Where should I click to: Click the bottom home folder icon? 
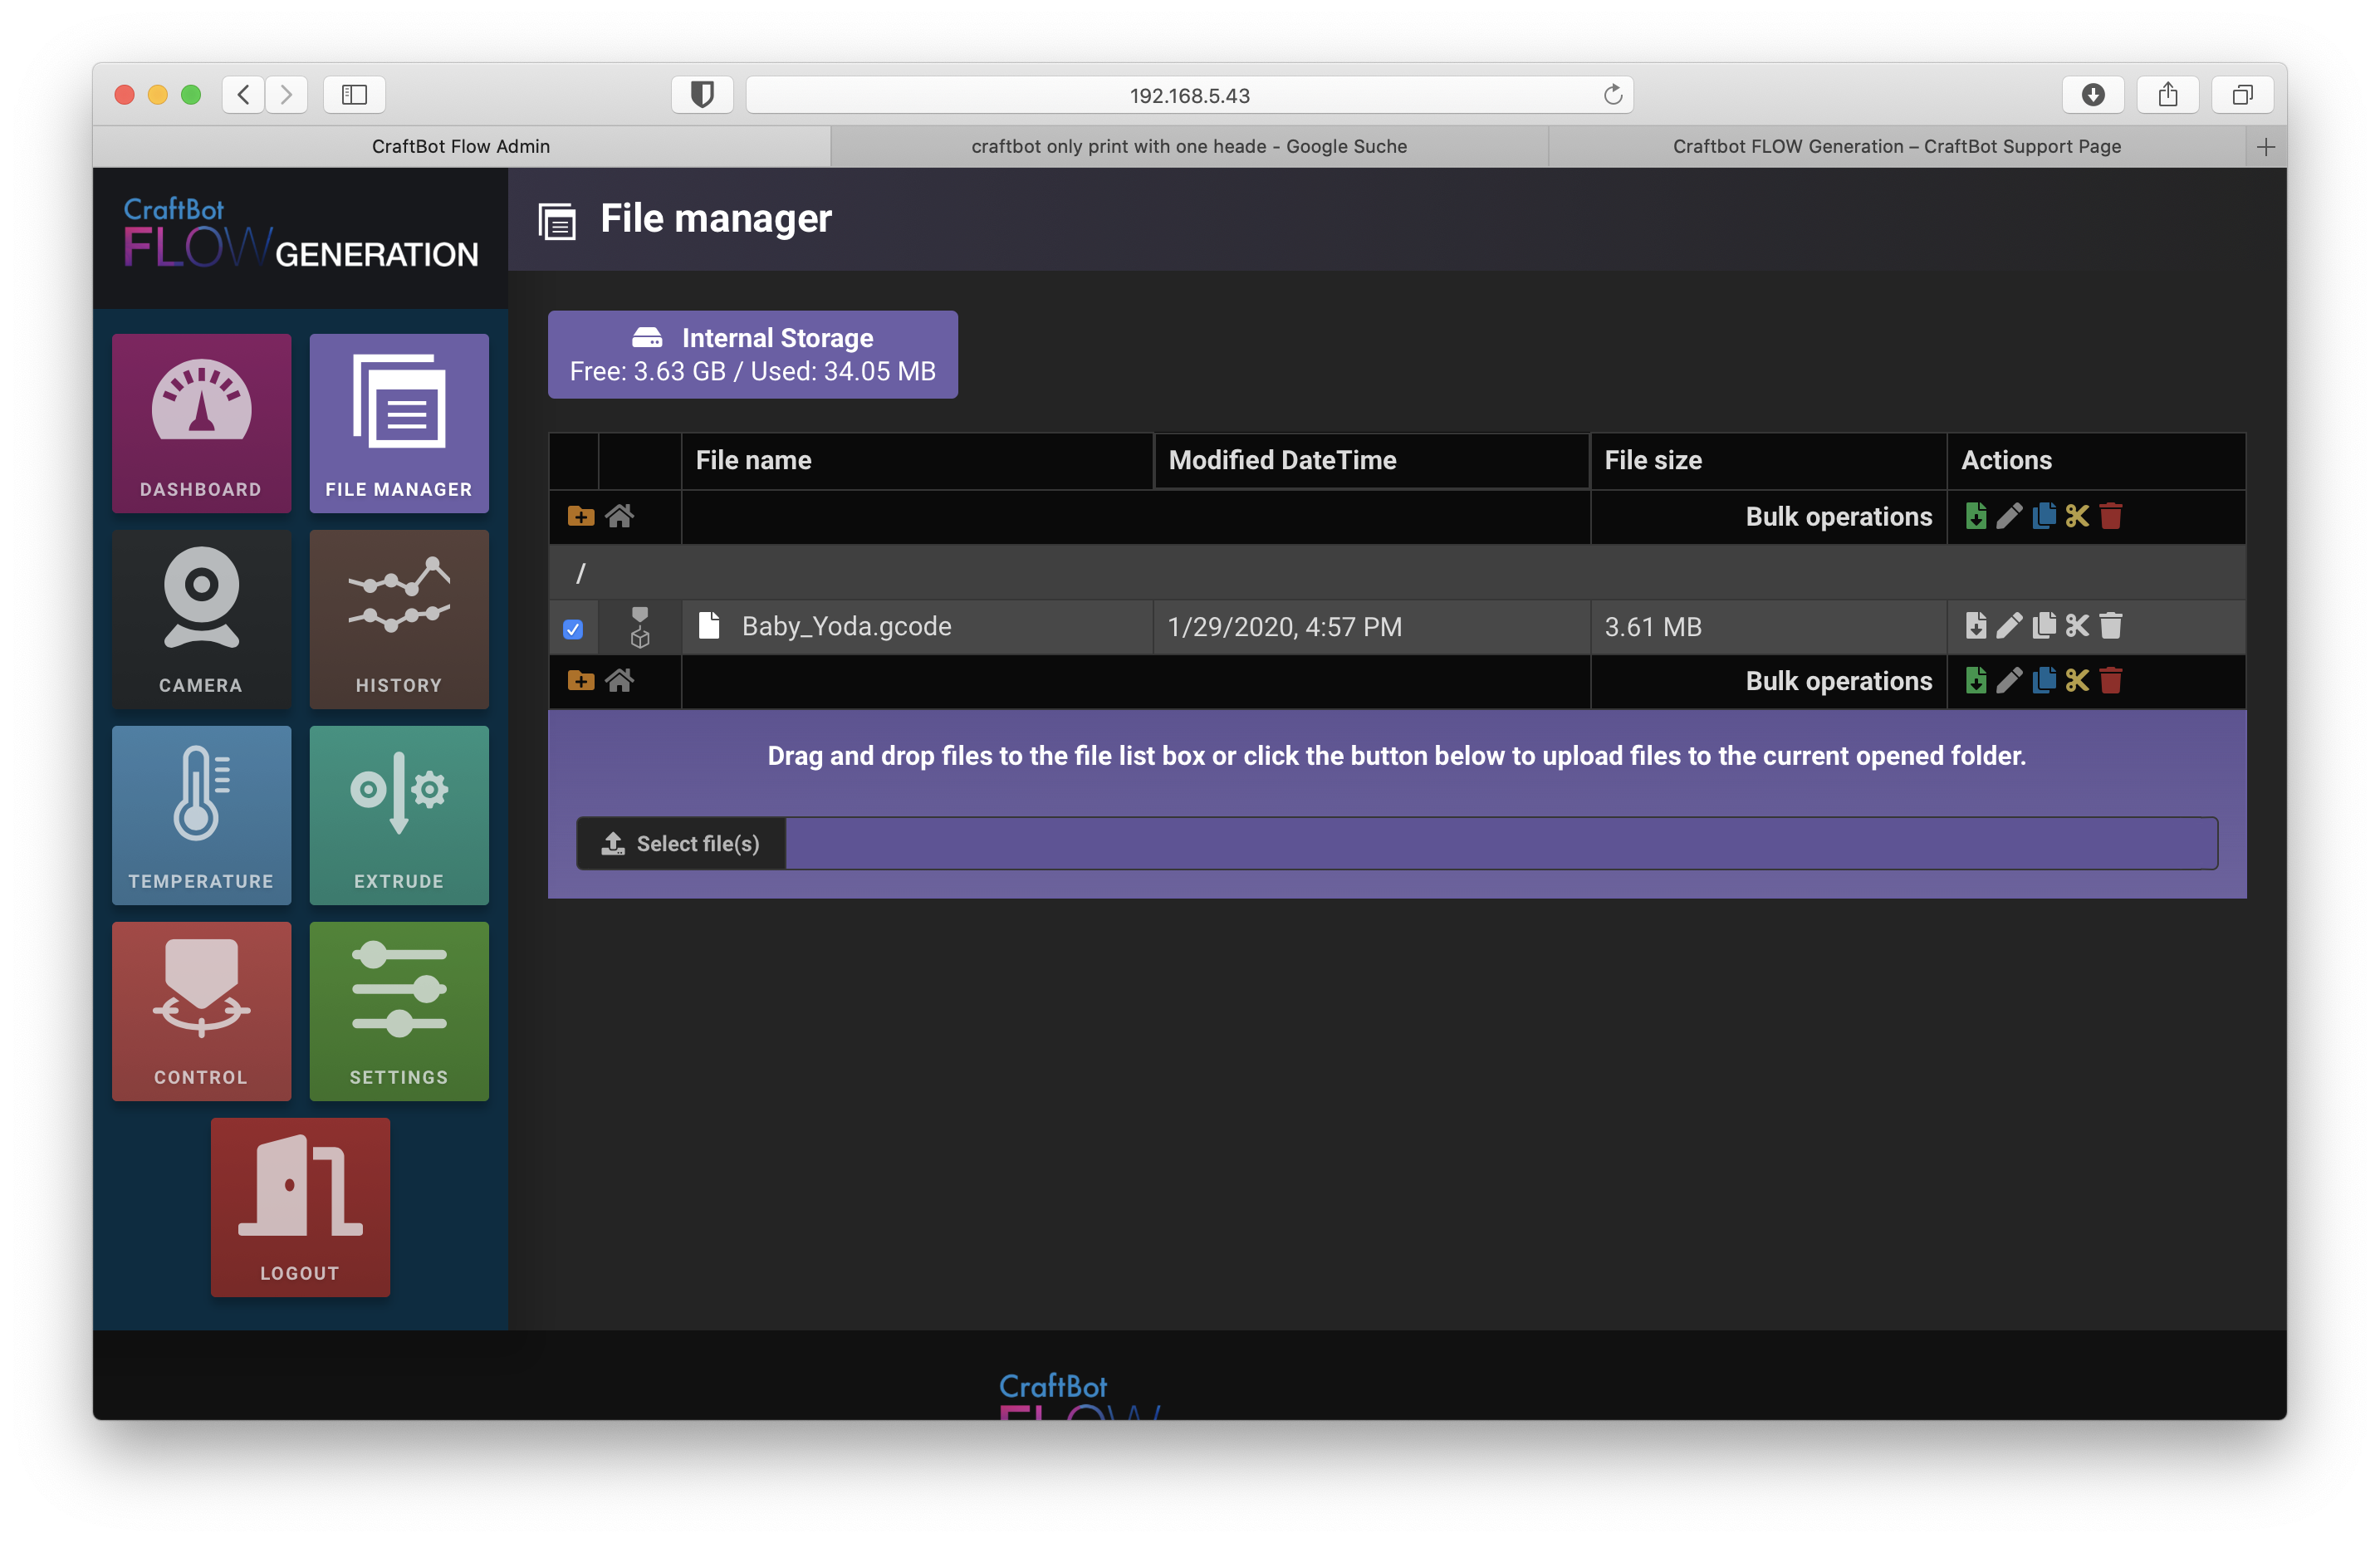click(x=620, y=681)
